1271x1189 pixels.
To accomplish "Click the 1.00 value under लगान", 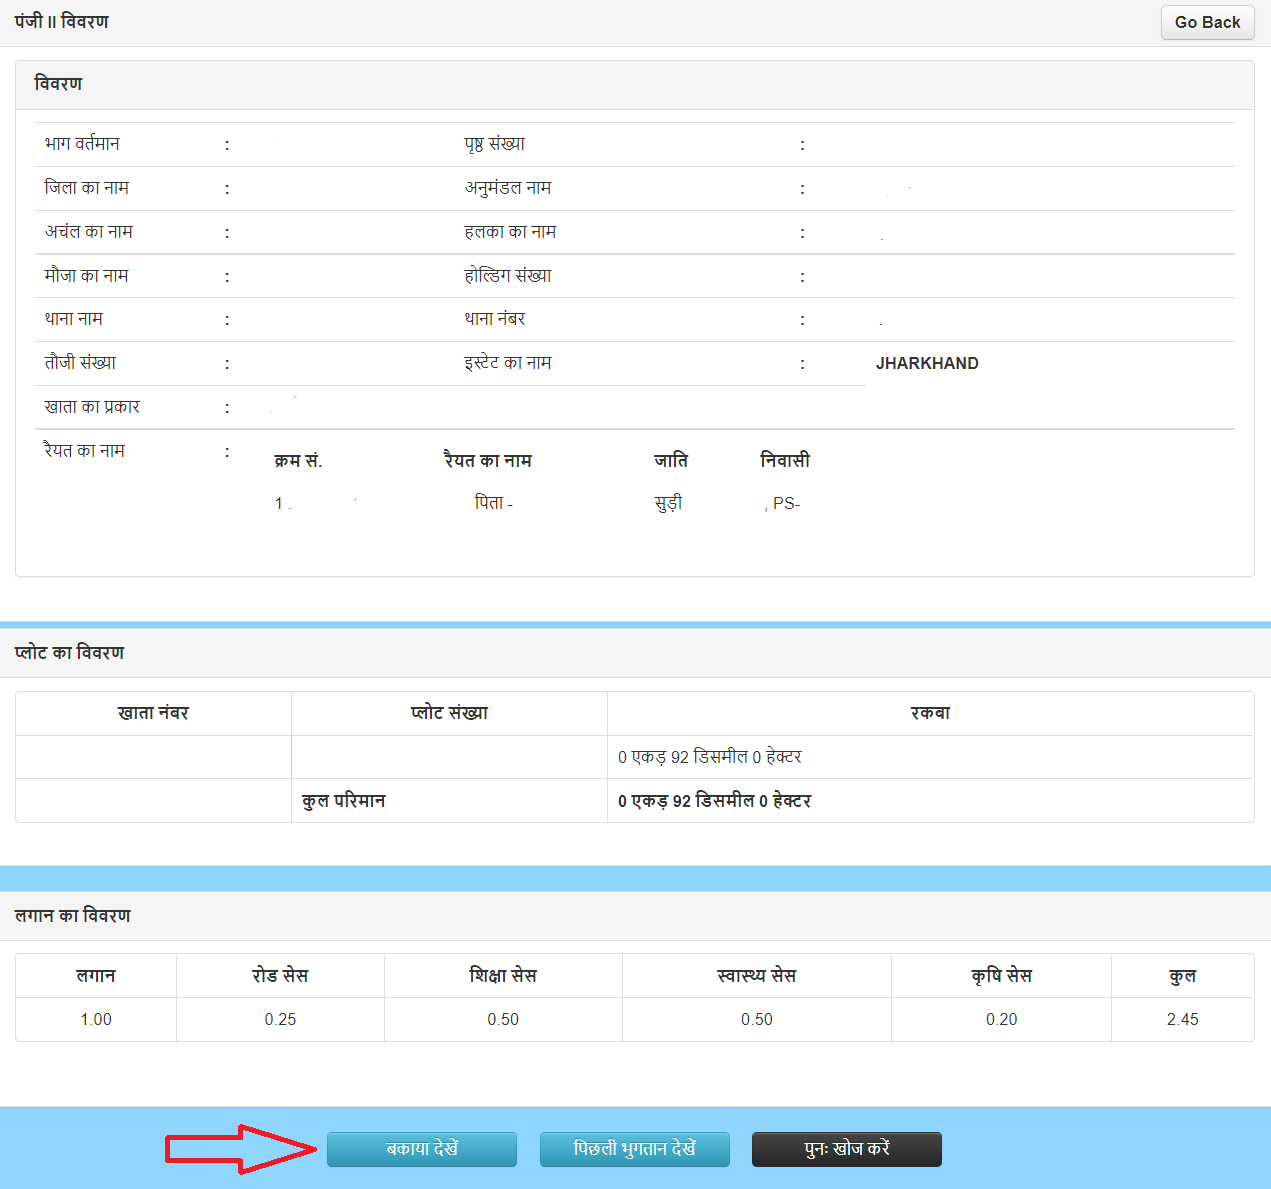I will [x=96, y=1019].
